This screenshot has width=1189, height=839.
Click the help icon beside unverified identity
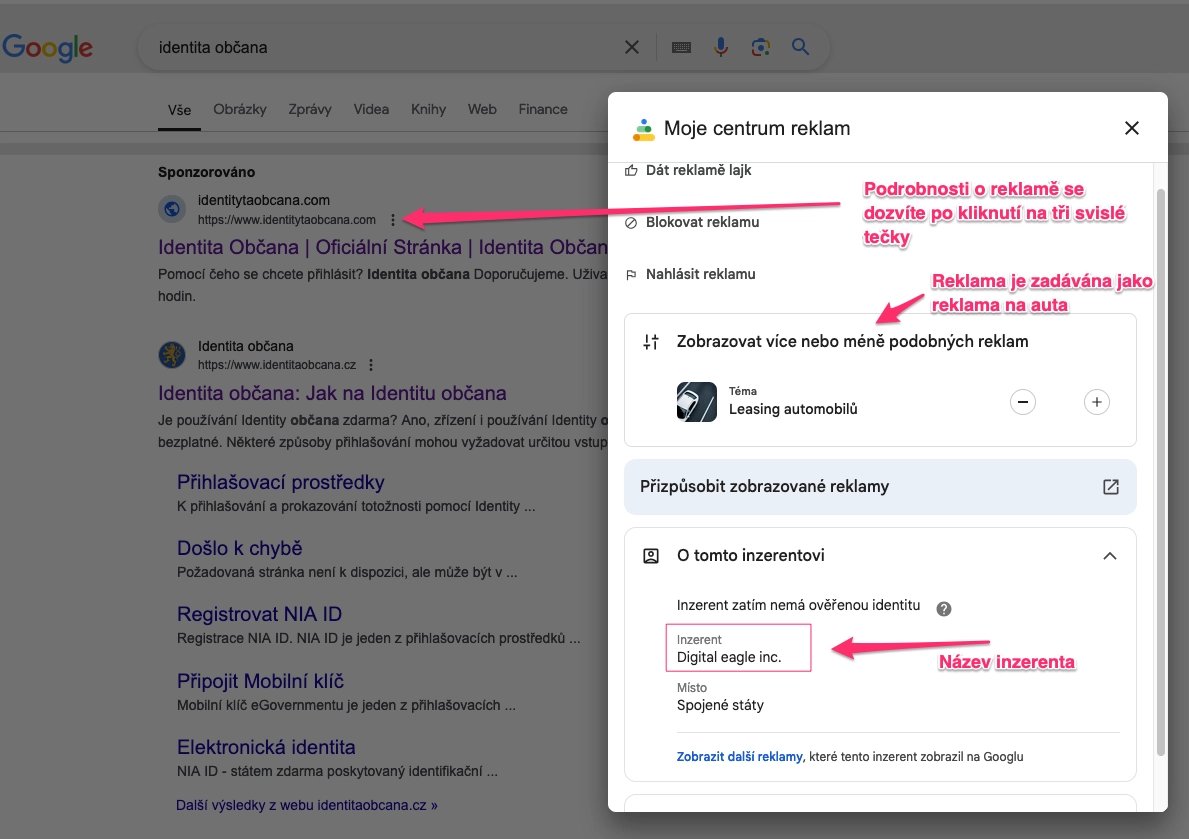click(x=943, y=608)
